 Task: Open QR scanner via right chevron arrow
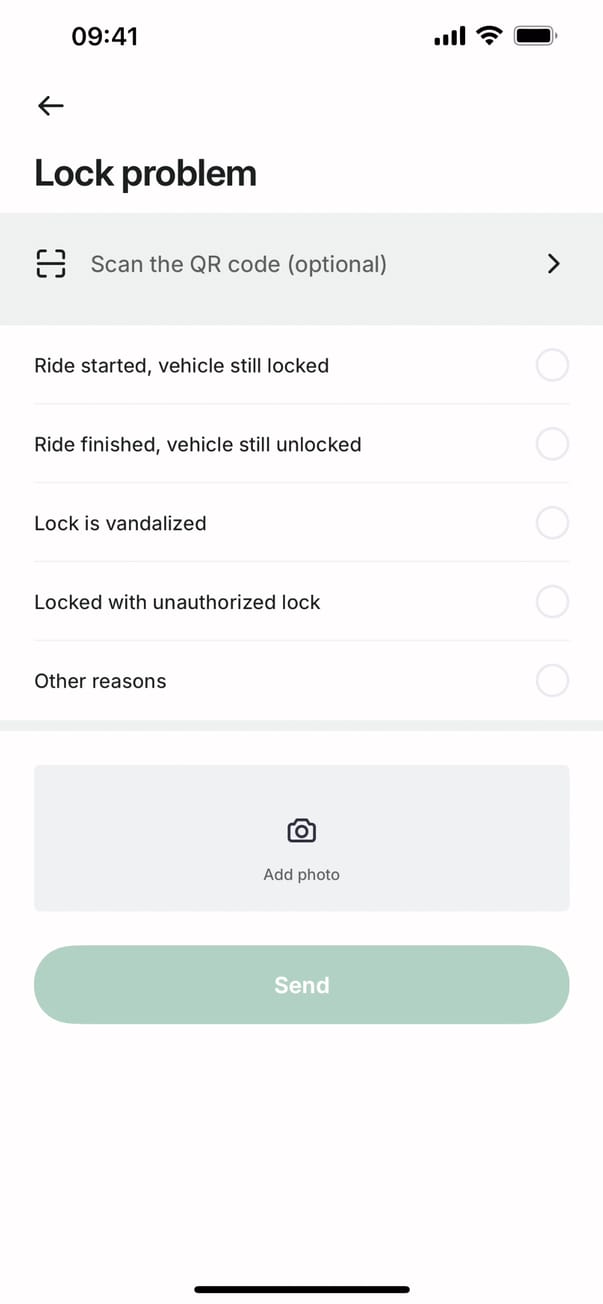click(554, 264)
